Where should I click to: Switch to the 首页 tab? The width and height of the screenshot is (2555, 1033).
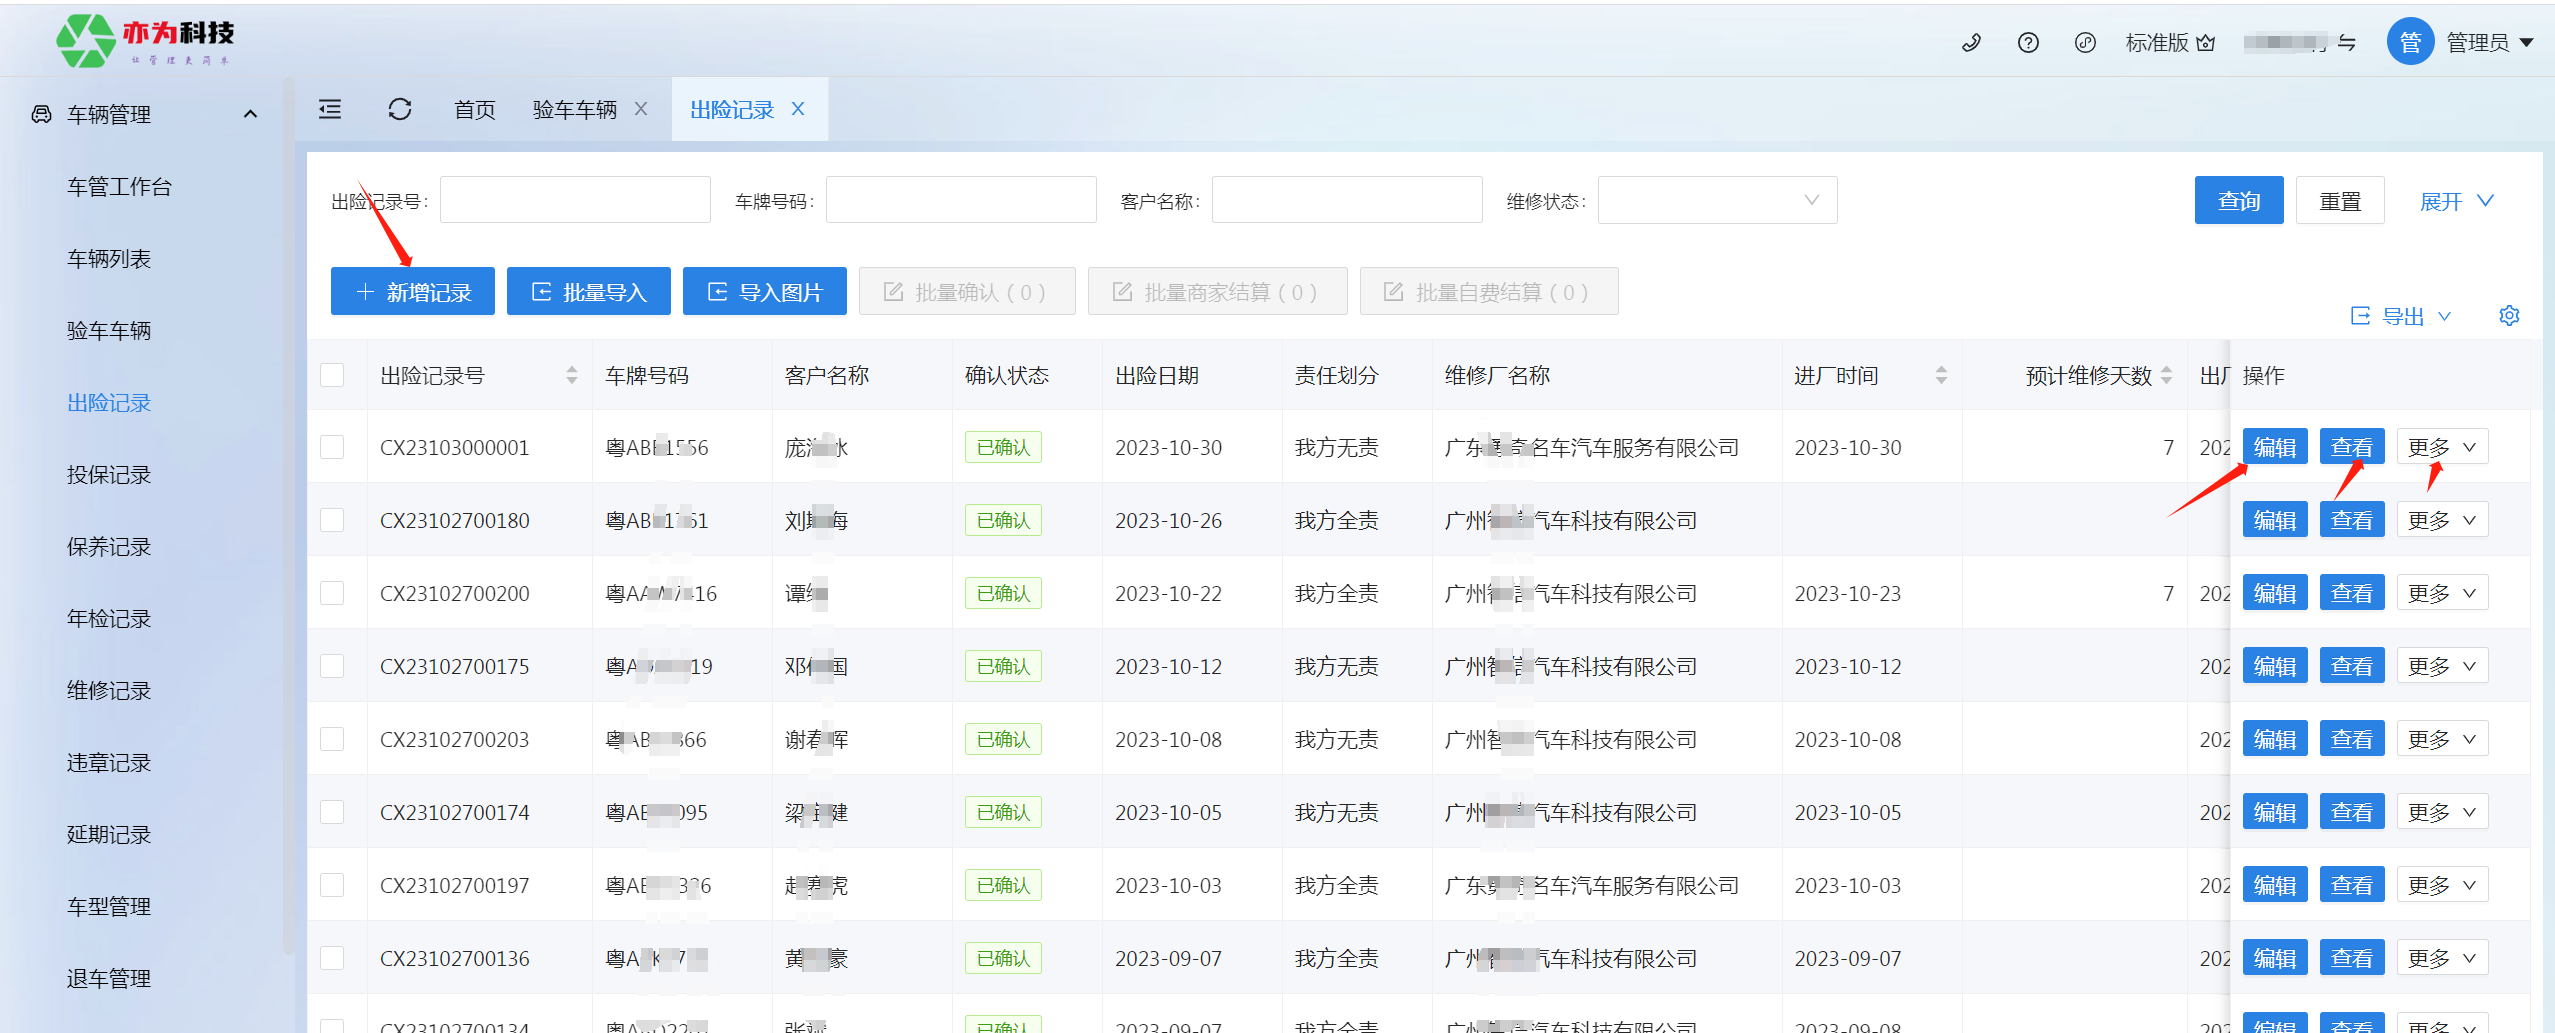point(474,109)
